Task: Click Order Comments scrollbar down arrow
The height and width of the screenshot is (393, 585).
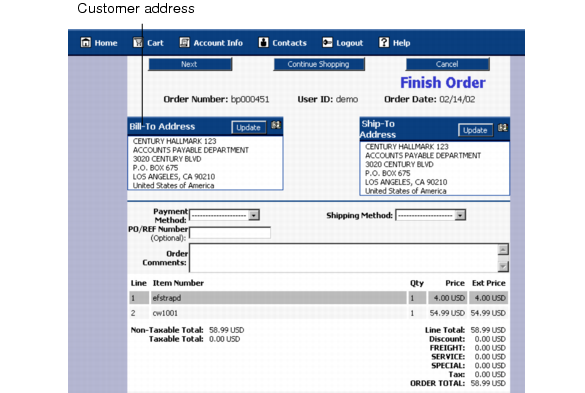Action: [x=503, y=266]
